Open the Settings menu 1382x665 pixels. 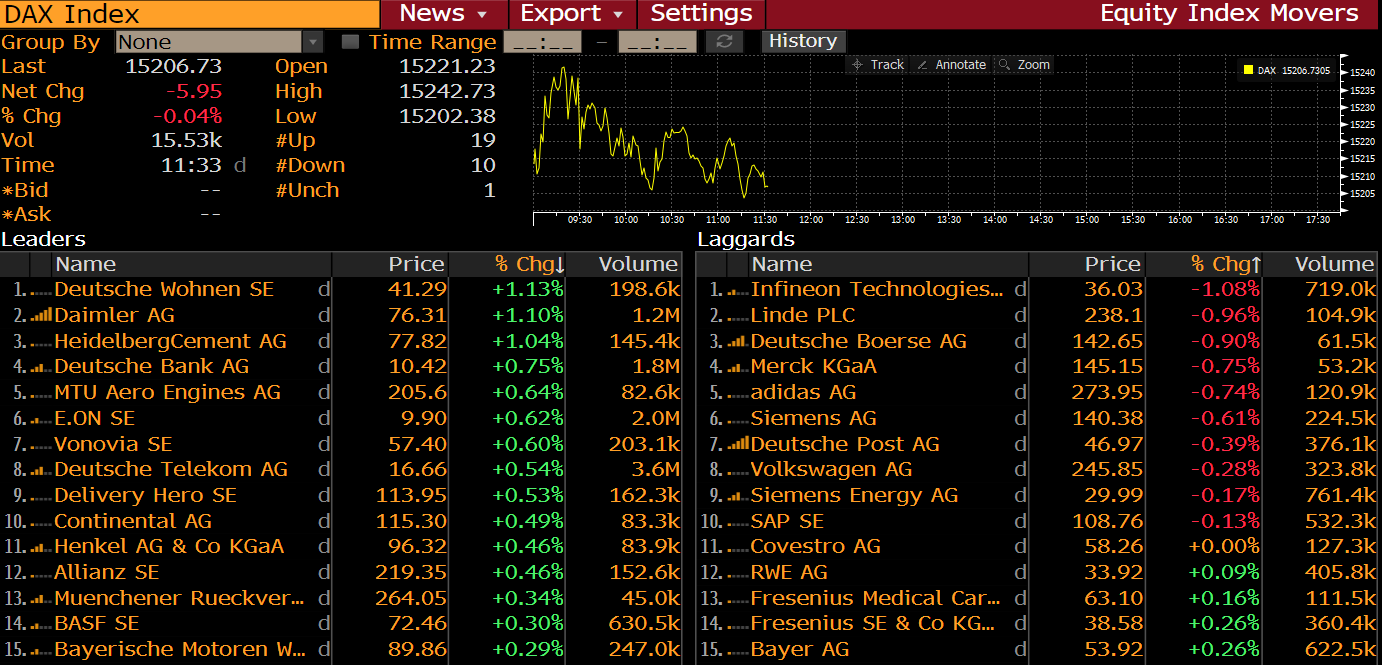pyautogui.click(x=701, y=14)
